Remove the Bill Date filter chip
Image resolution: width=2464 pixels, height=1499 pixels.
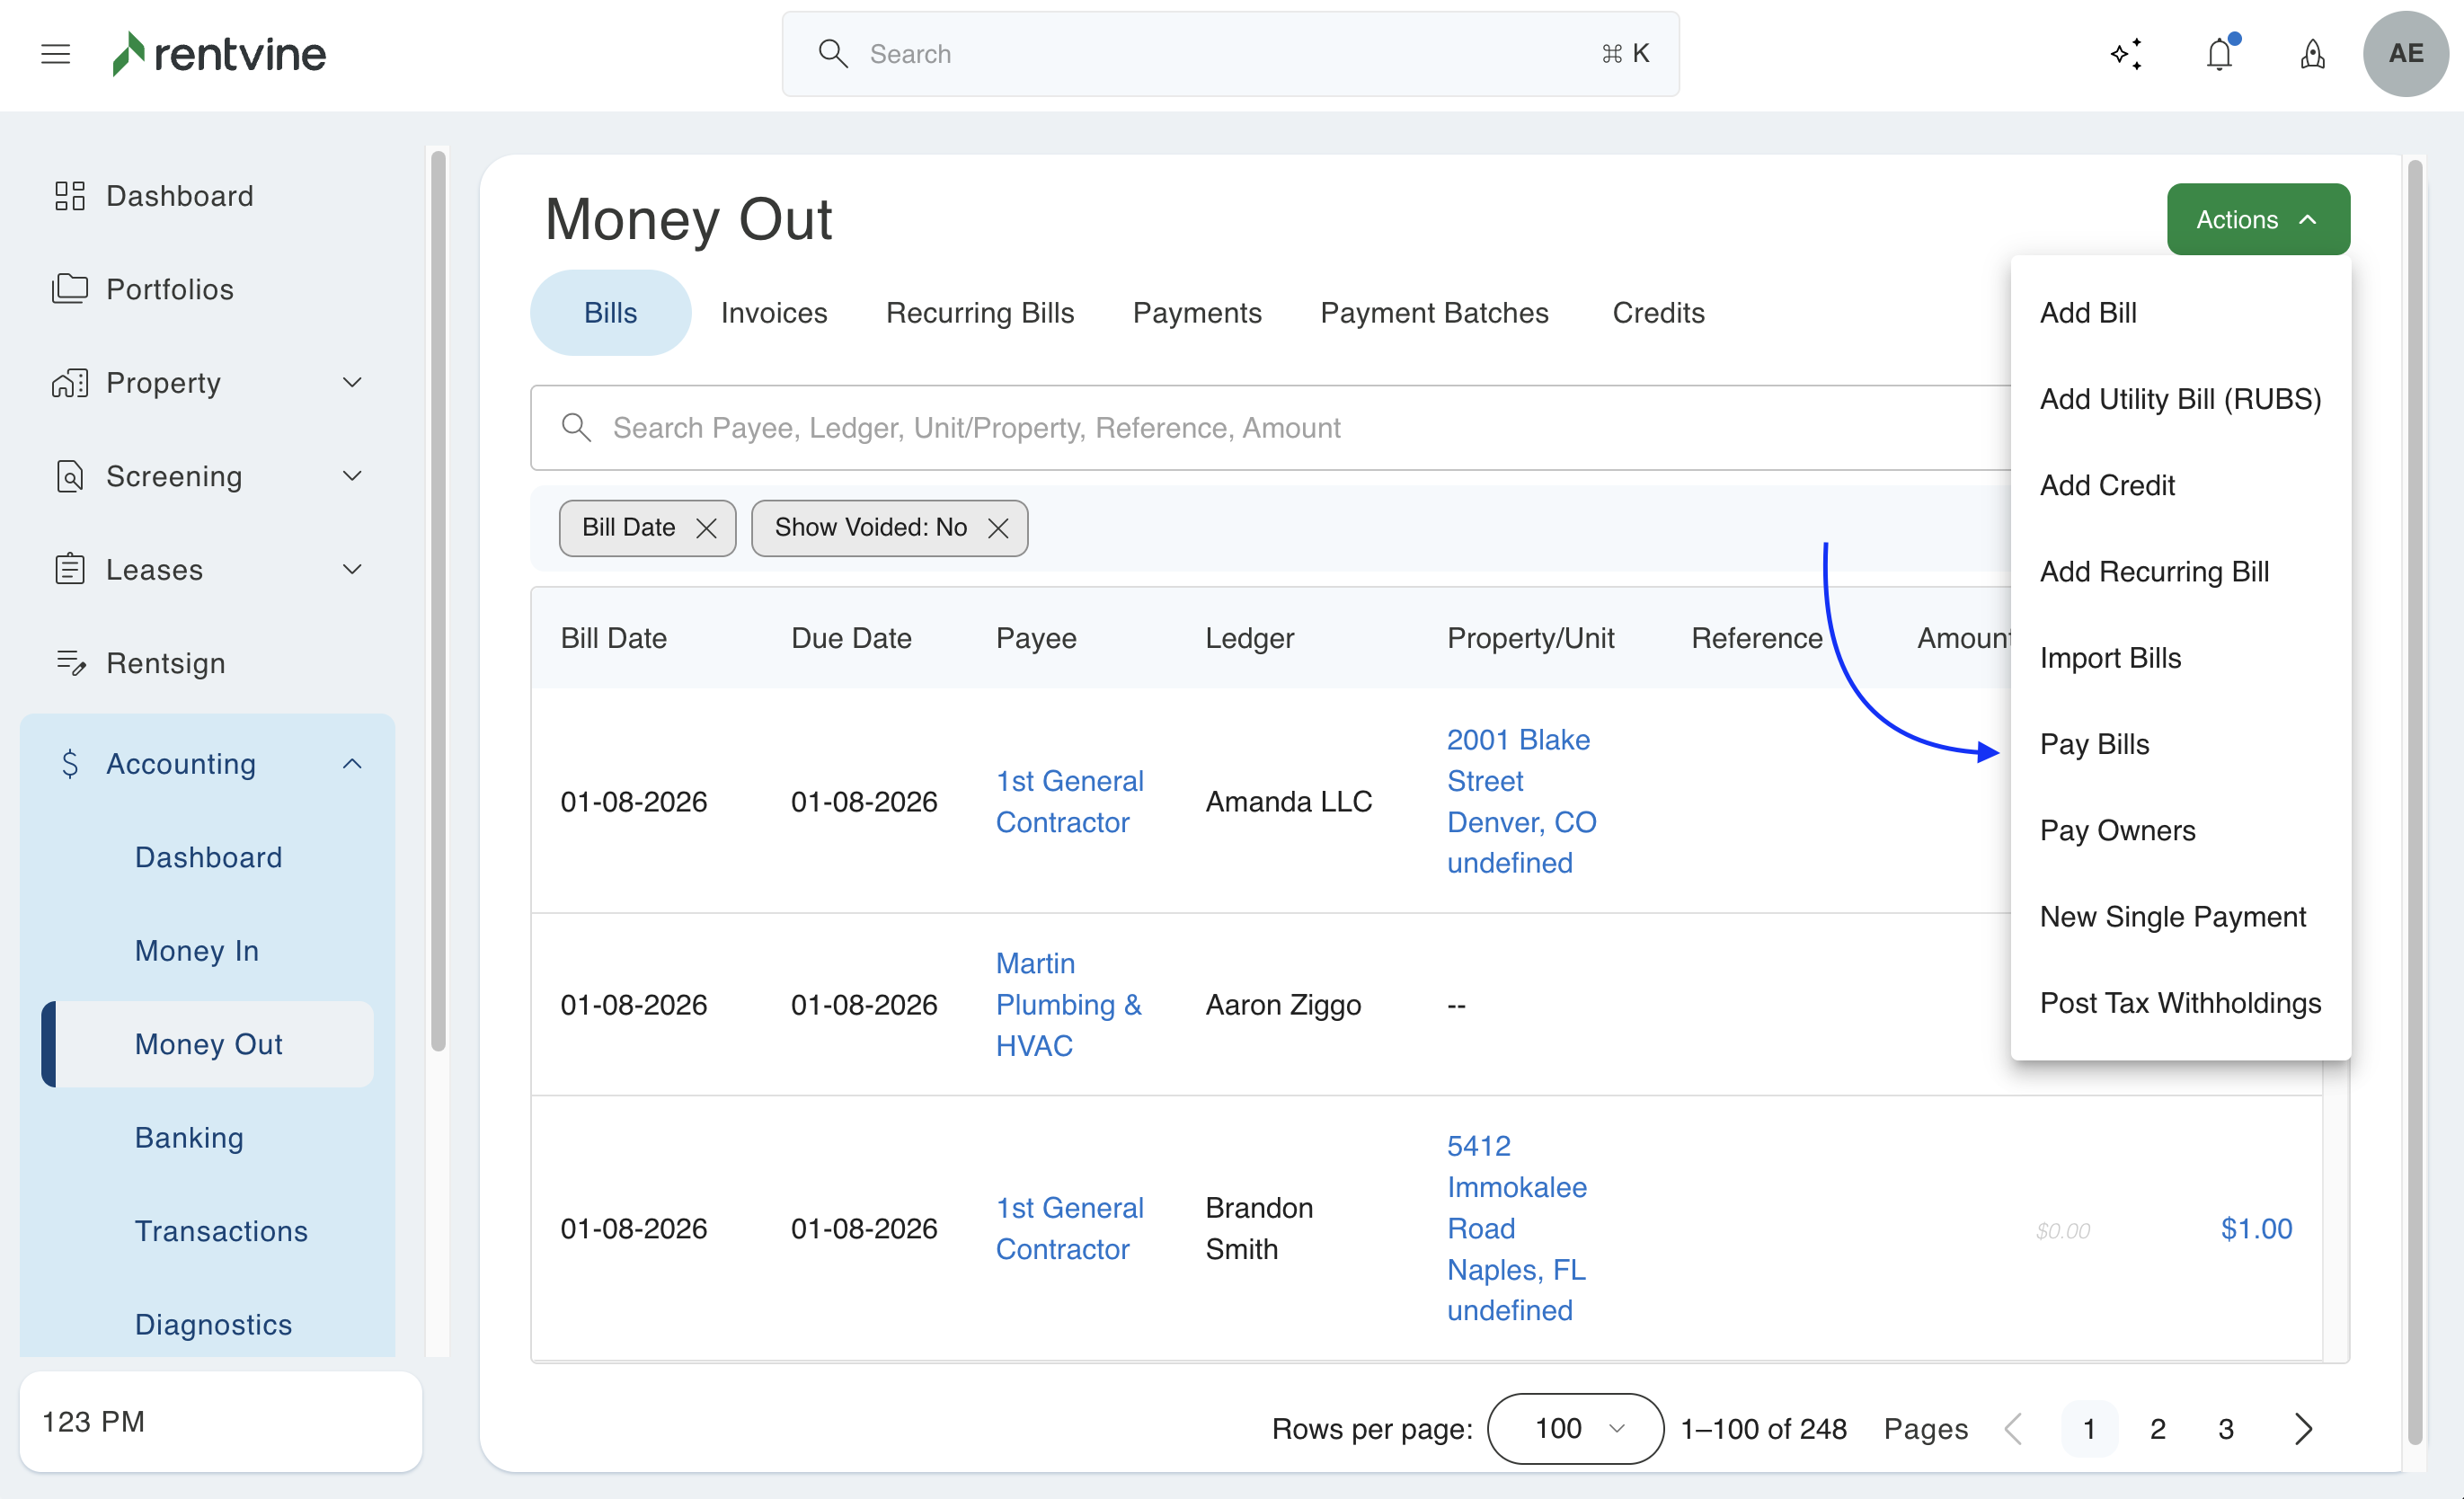coord(706,528)
